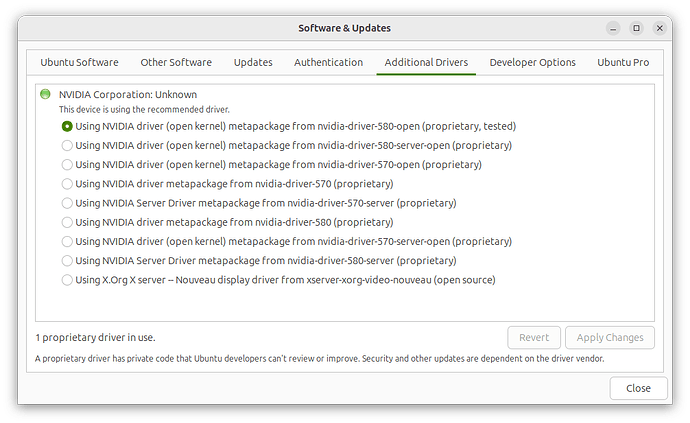The width and height of the screenshot is (690, 423).
Task: Close window using title bar X icon
Action: [660, 28]
